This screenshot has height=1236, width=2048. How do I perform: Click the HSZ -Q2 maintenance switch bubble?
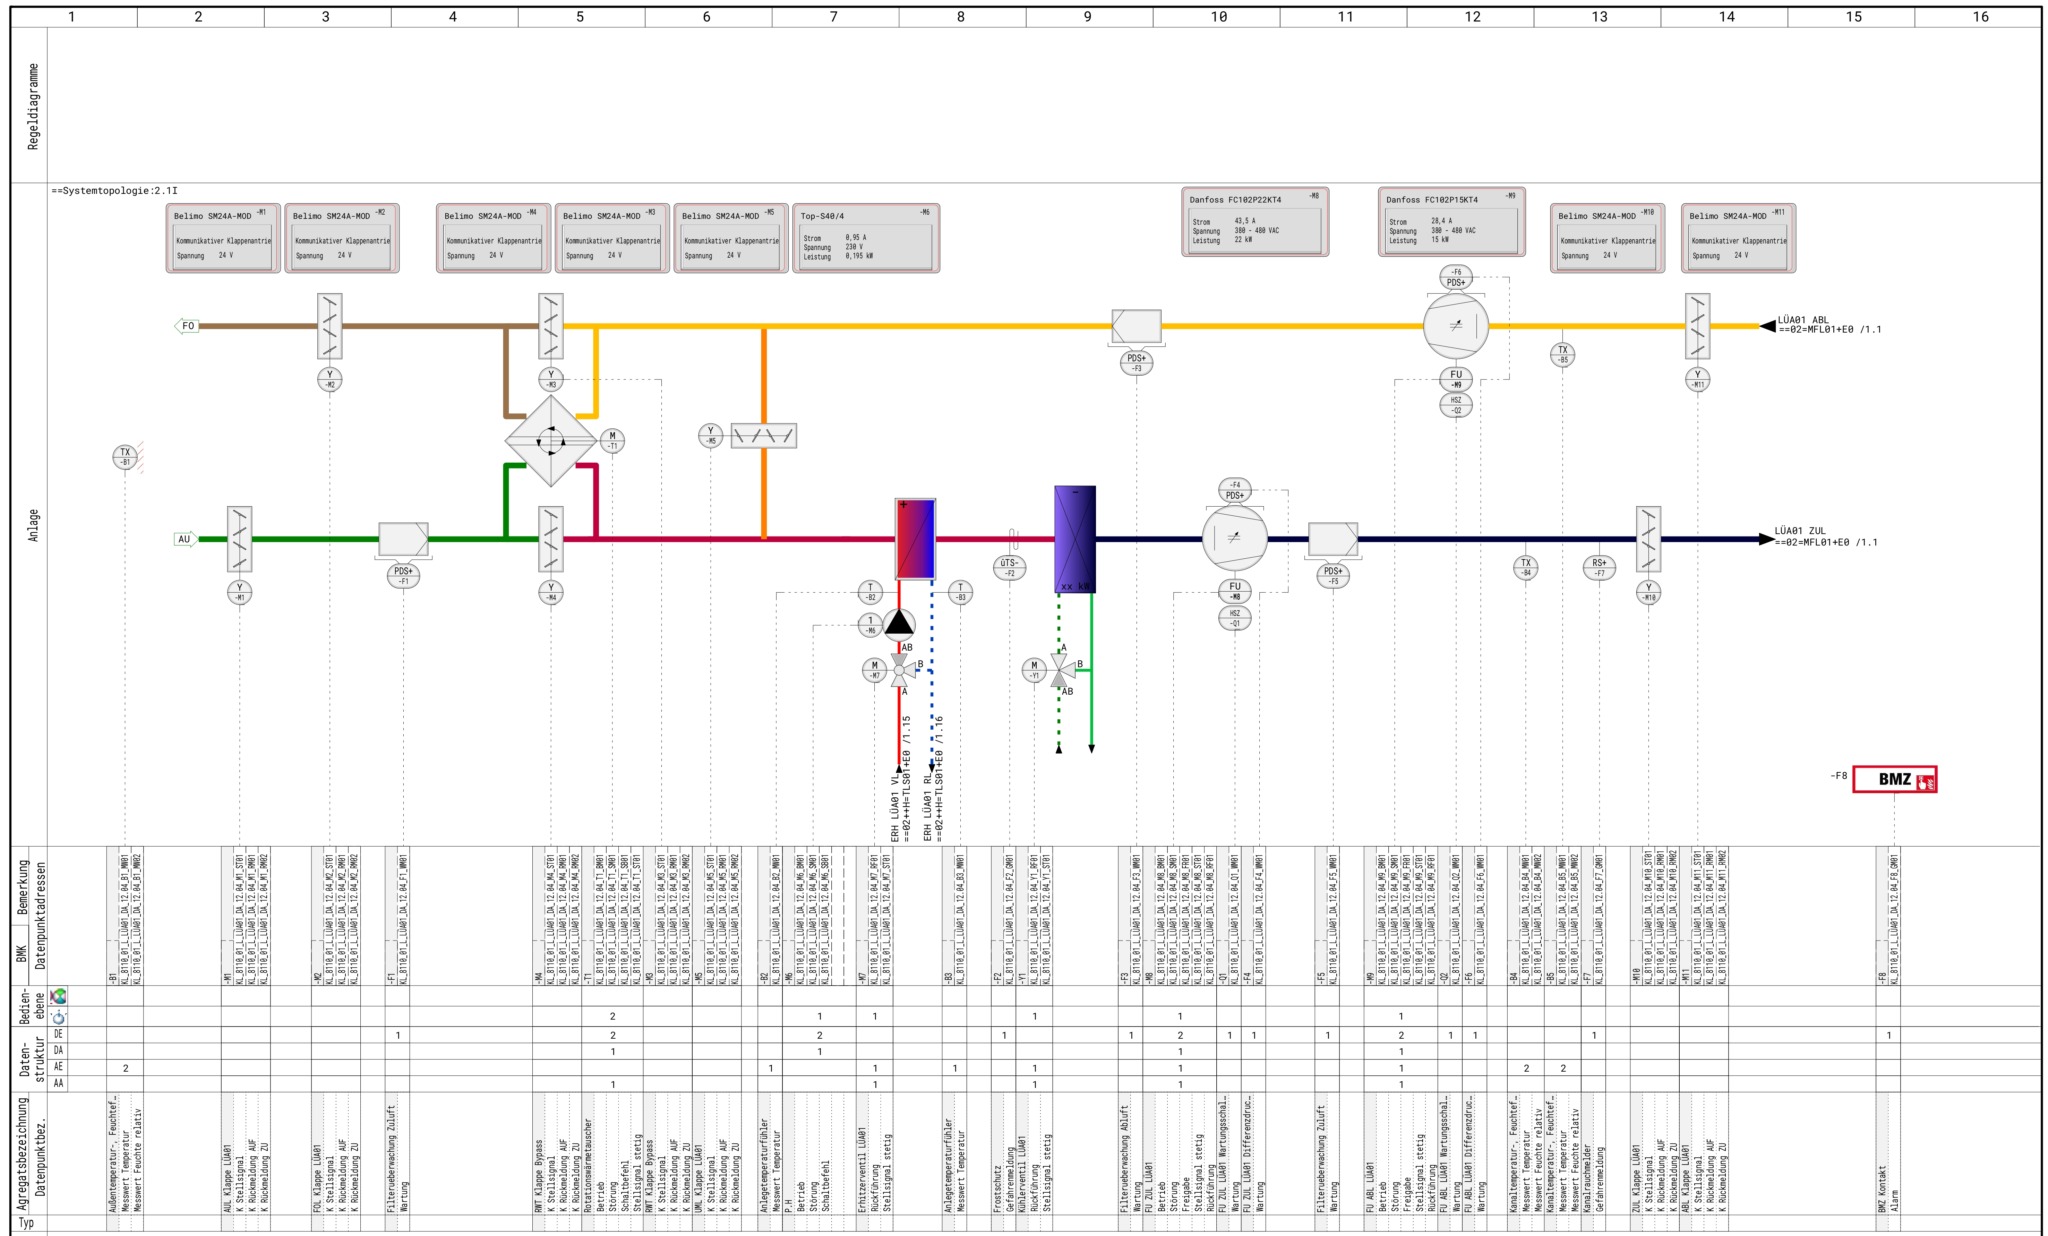1456,405
